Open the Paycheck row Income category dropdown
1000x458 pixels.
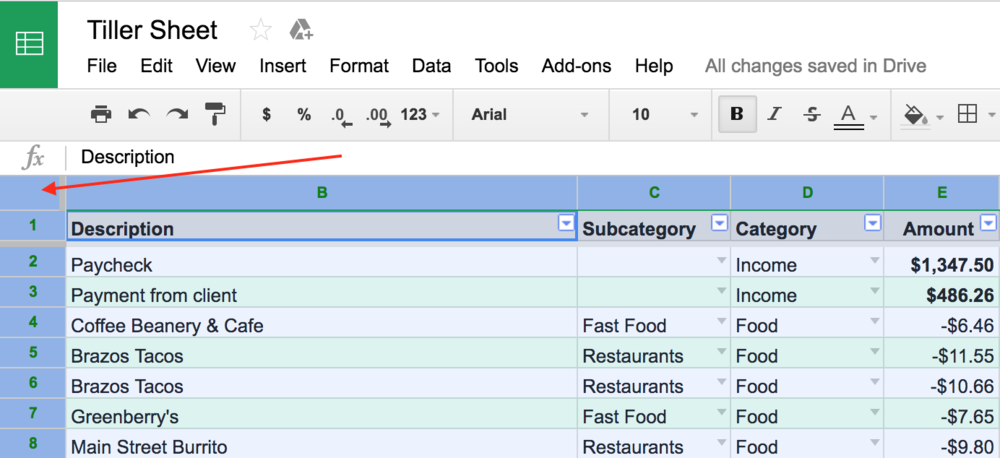tap(874, 260)
